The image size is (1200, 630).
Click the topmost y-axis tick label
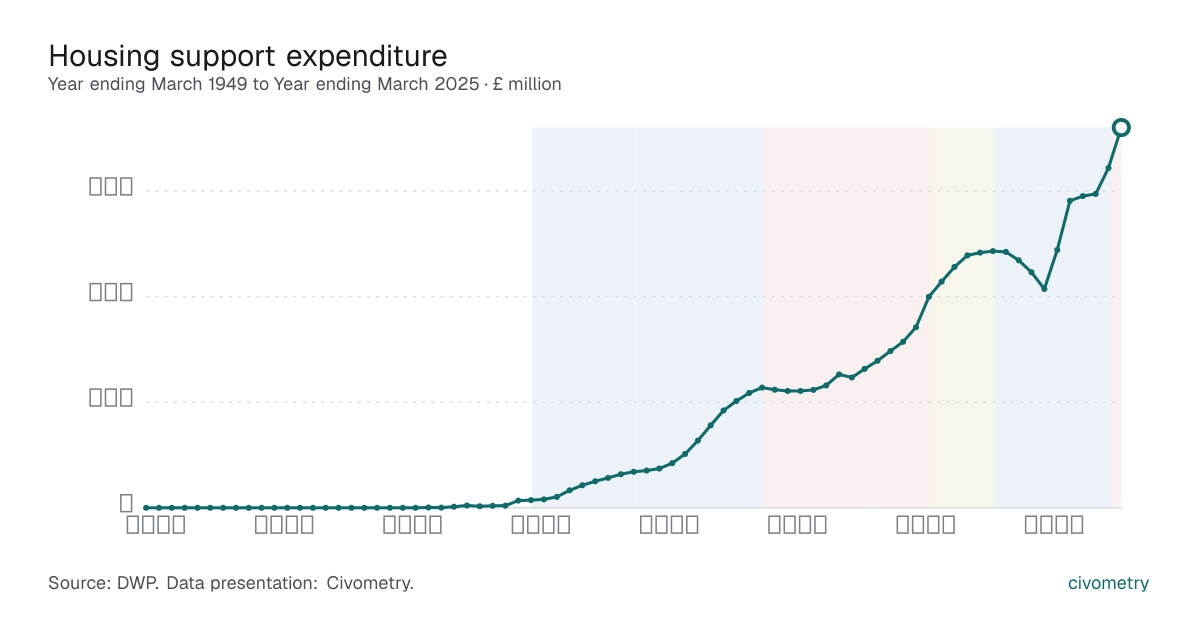click(x=111, y=186)
